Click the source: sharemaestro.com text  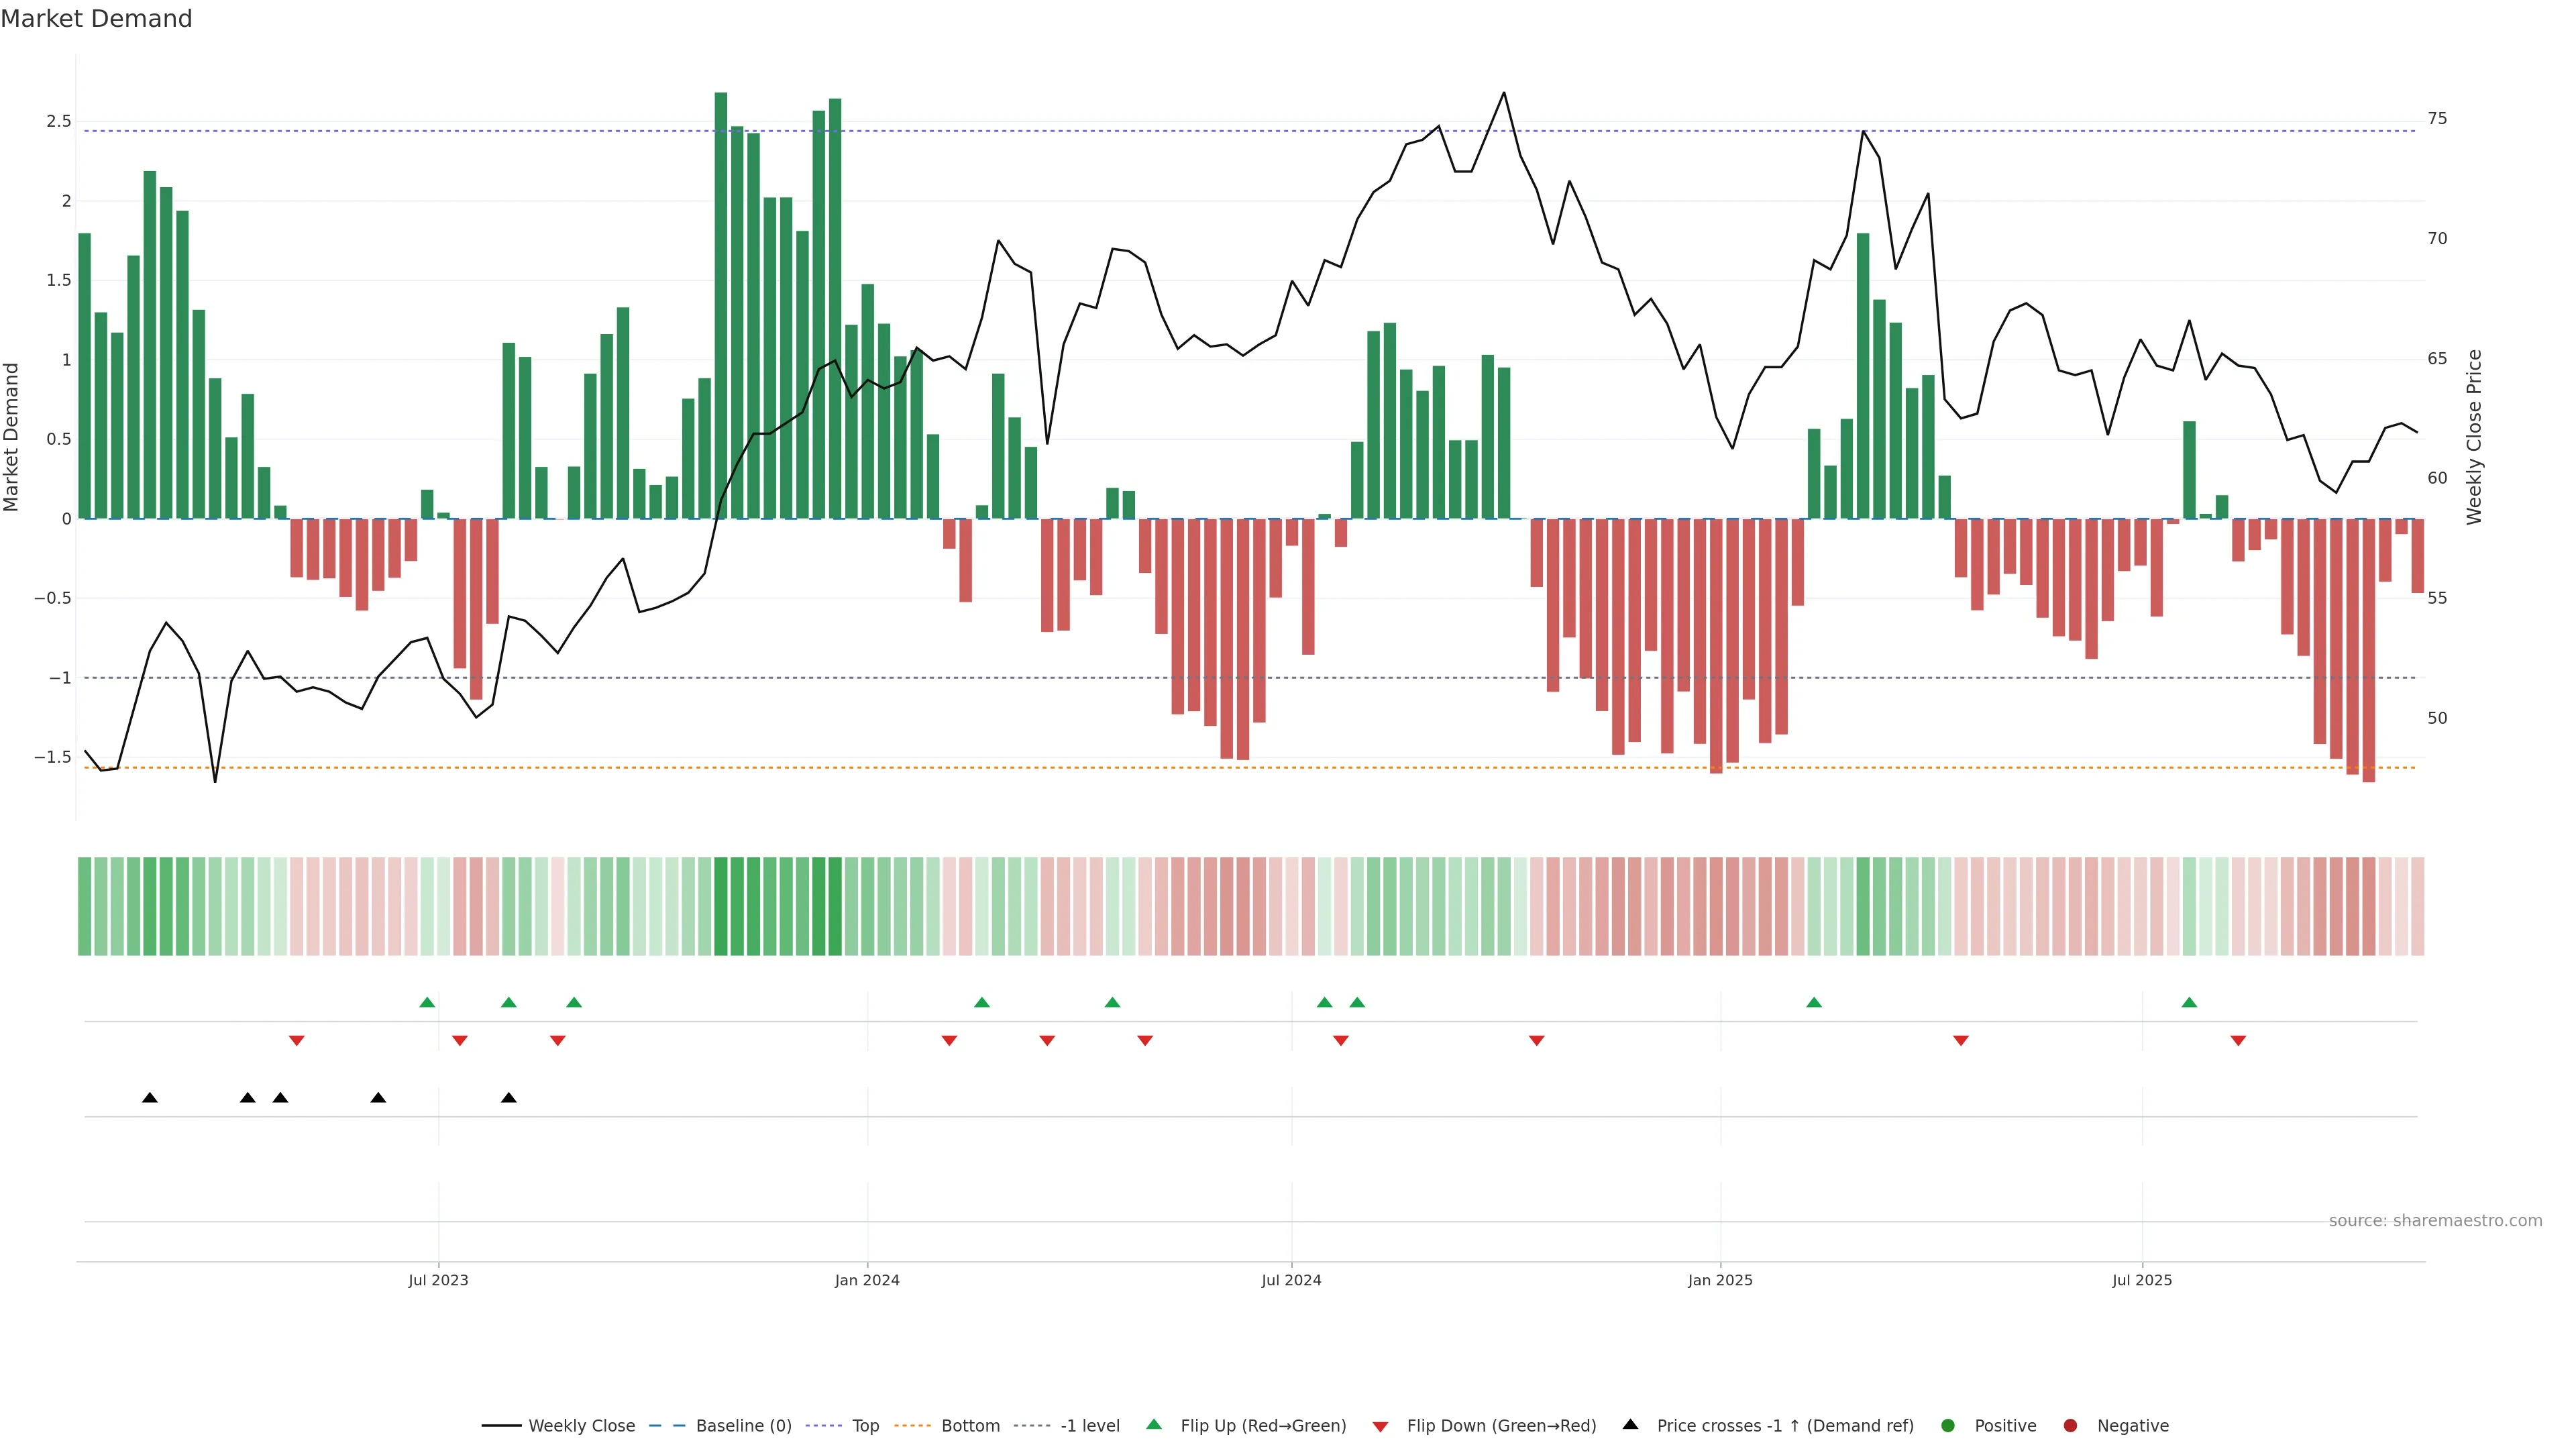pos(2435,1221)
